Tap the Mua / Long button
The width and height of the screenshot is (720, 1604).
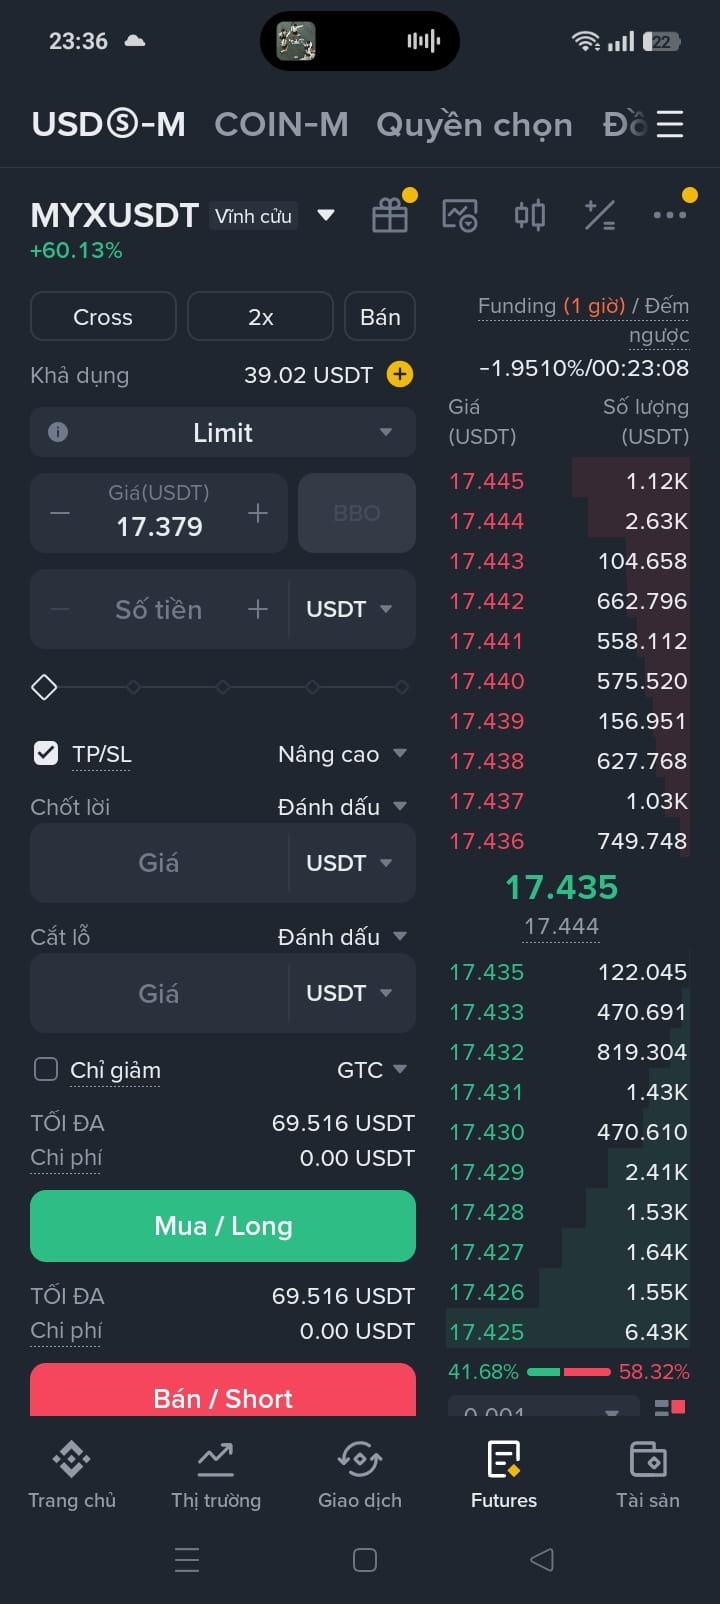pos(223,1226)
